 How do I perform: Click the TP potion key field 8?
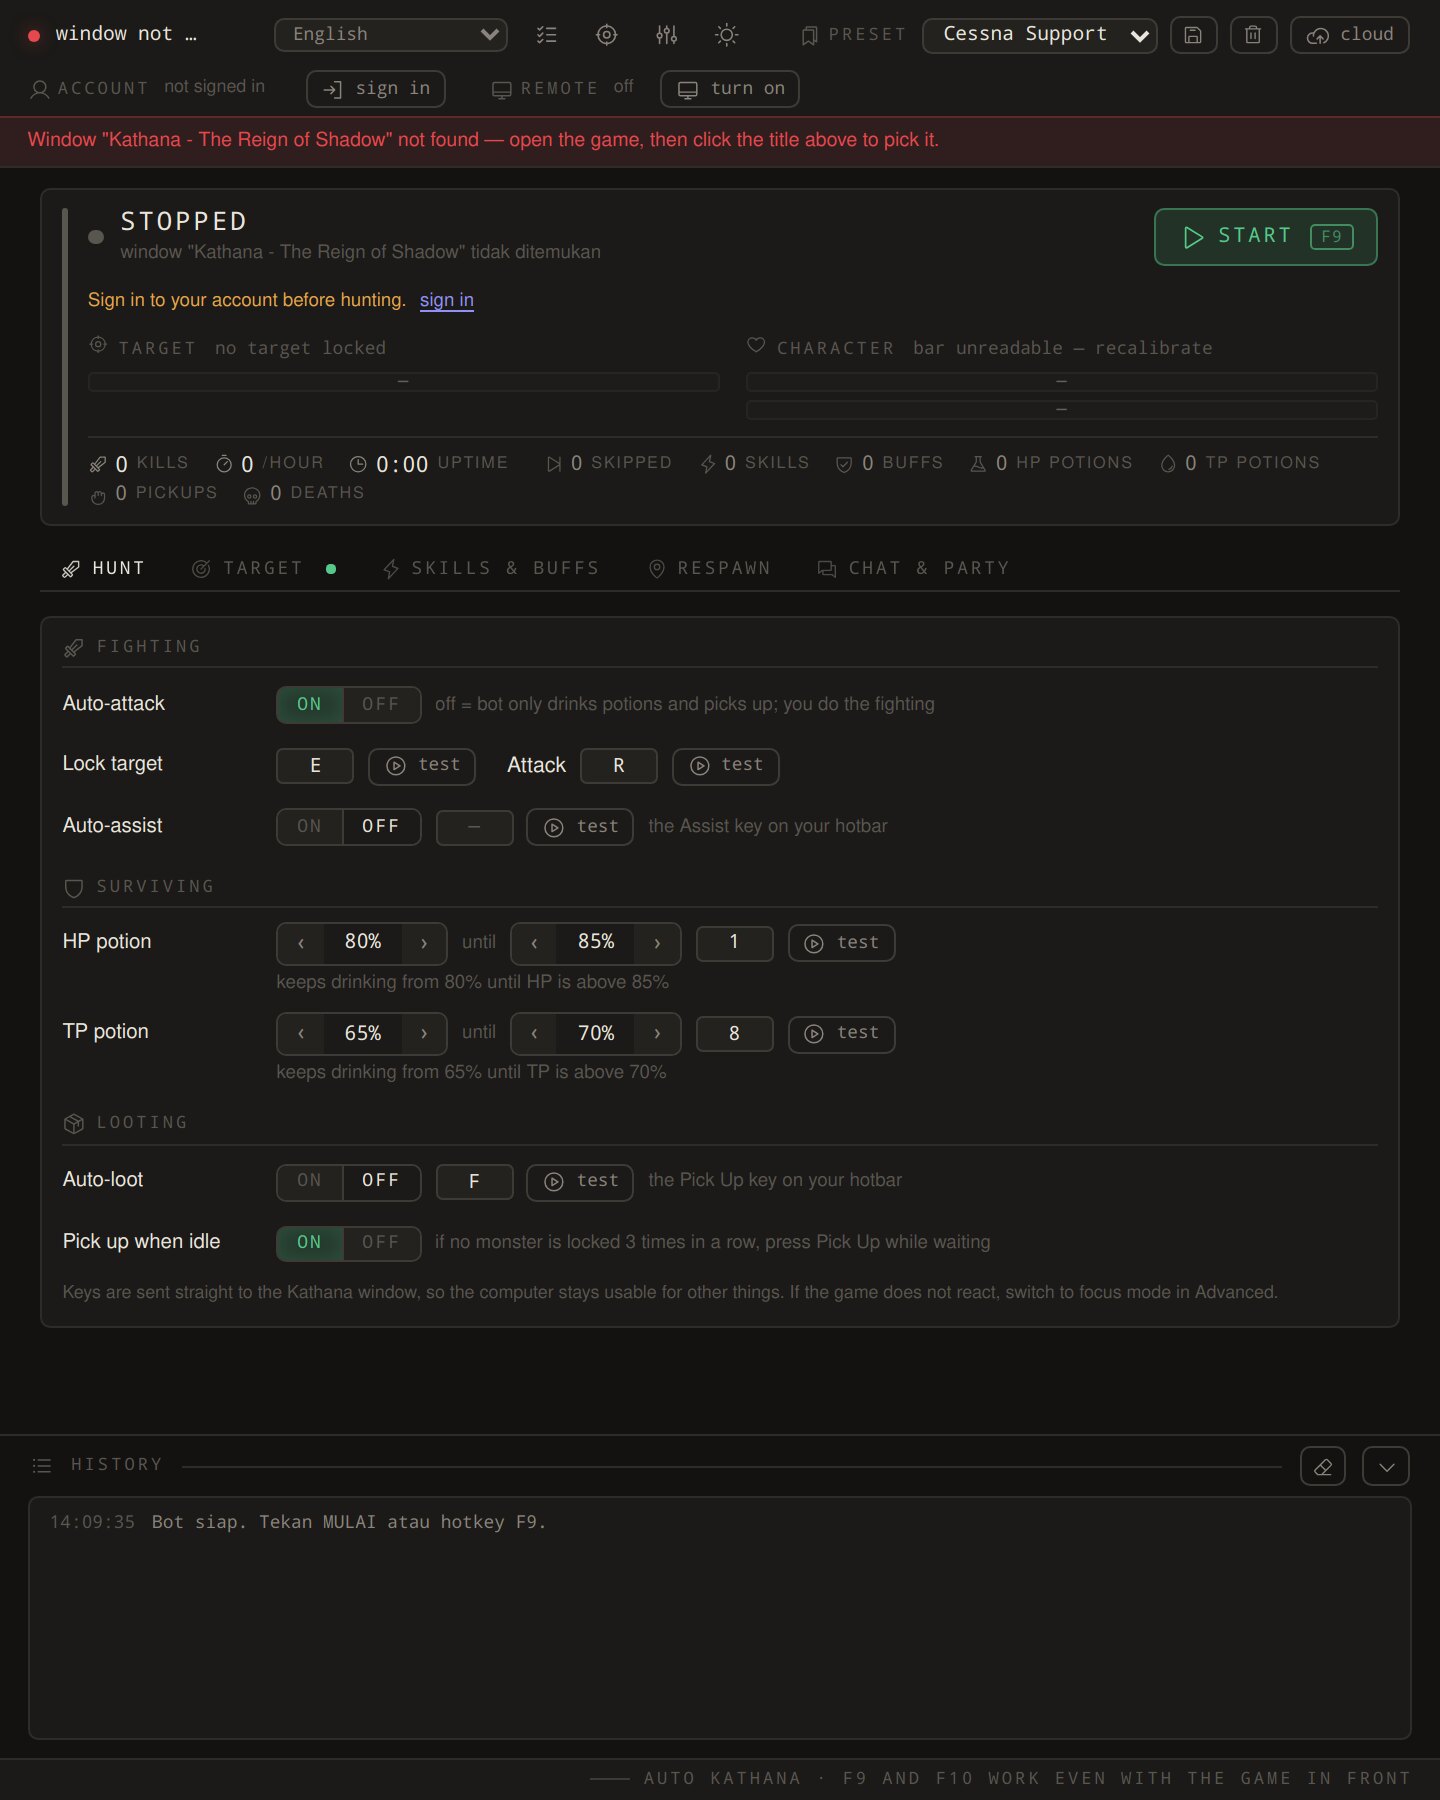tap(735, 1034)
